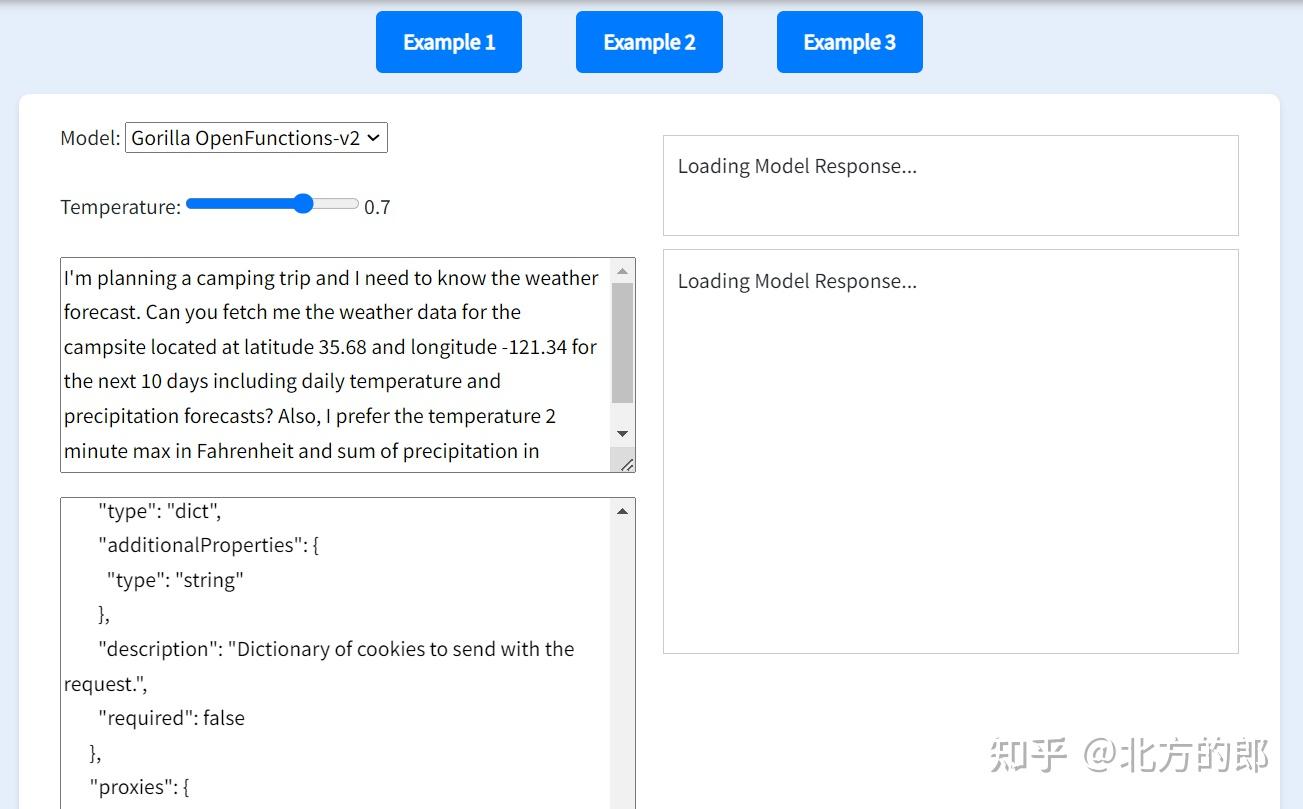Open the Model selection dropdown
This screenshot has width=1303, height=809.
(x=256, y=138)
